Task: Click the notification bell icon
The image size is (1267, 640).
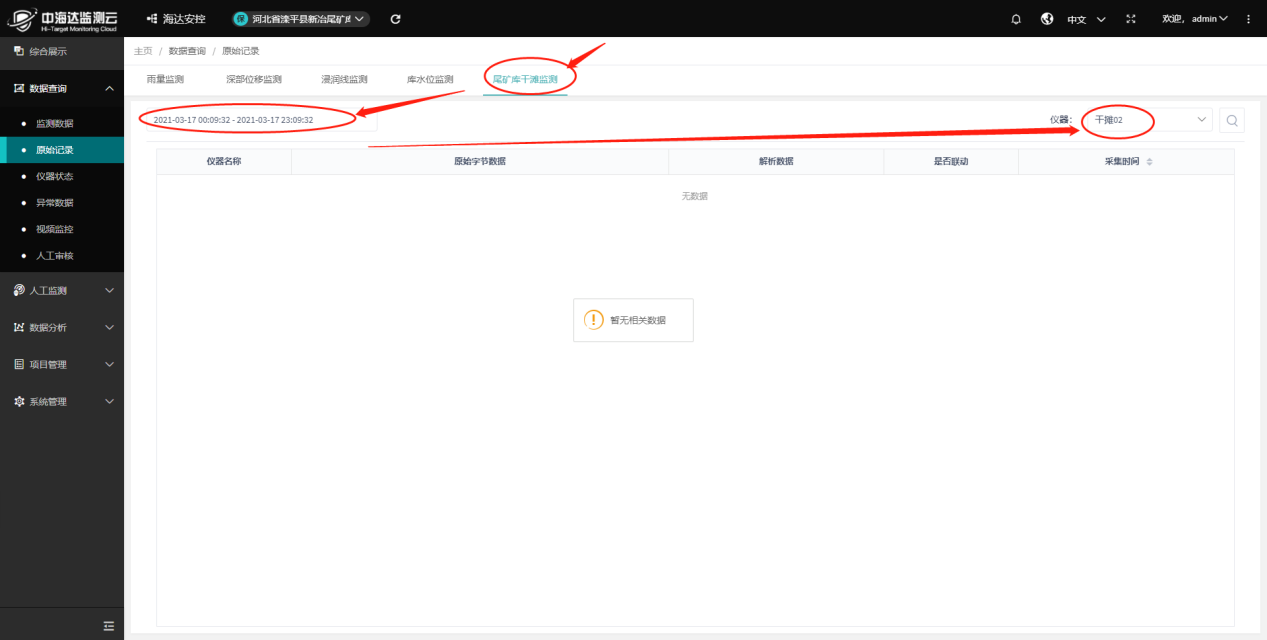Action: (1016, 19)
